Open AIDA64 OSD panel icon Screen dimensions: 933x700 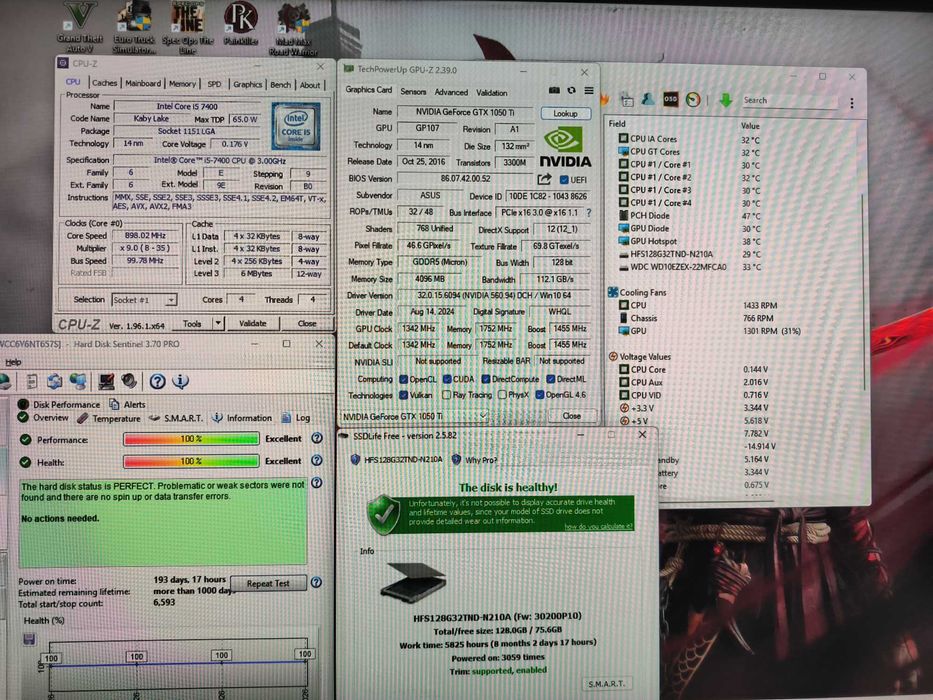coord(671,100)
